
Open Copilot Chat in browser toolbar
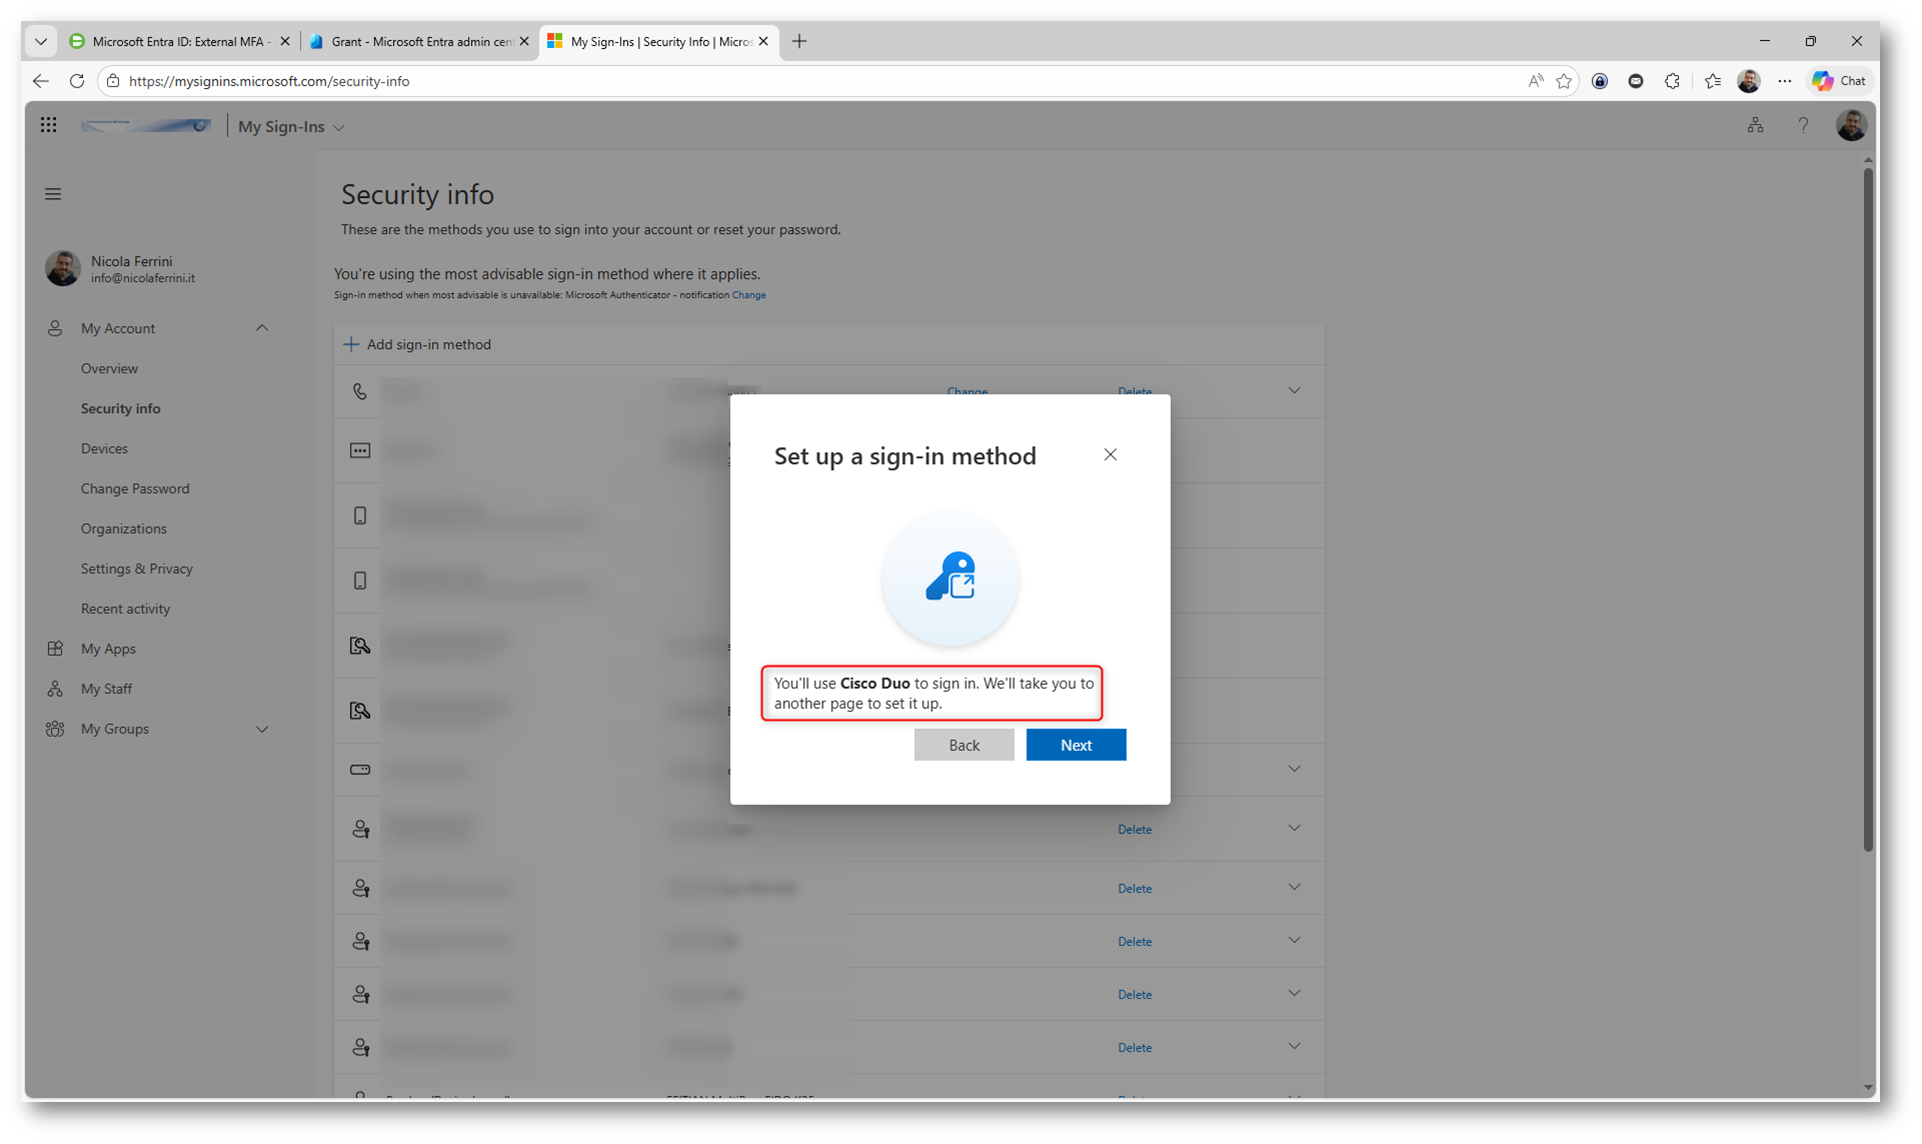coord(1840,81)
